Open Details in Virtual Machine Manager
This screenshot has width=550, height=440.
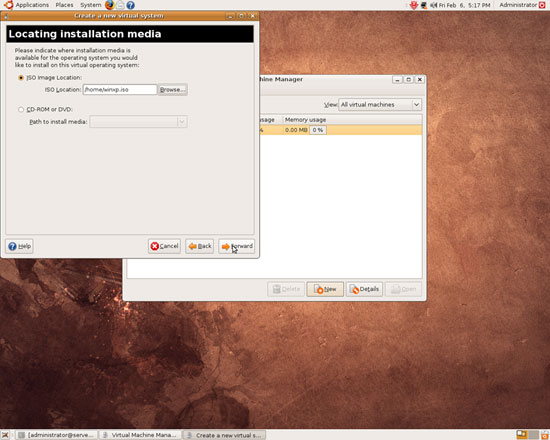click(x=364, y=289)
